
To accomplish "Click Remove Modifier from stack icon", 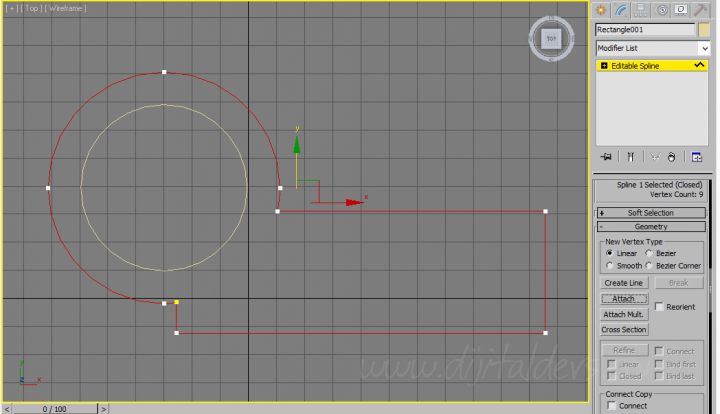I will [x=672, y=157].
